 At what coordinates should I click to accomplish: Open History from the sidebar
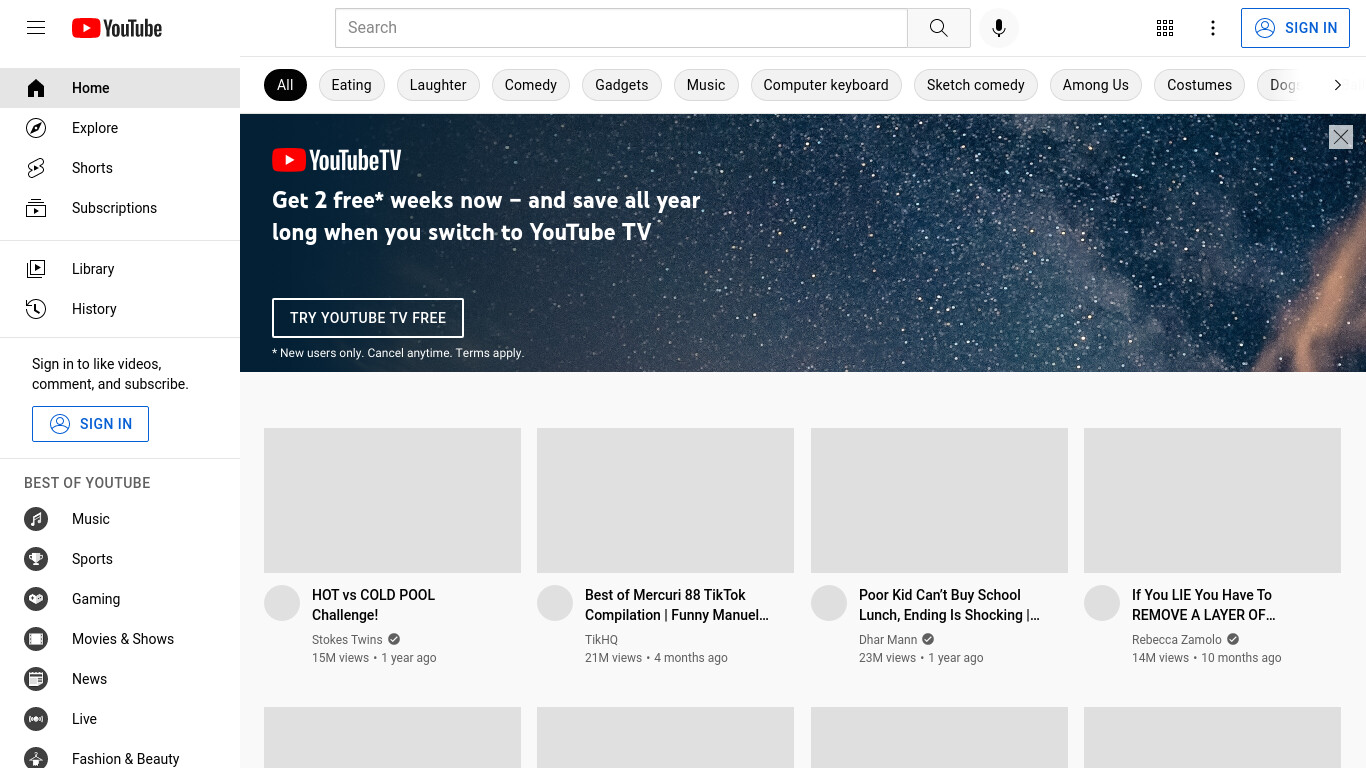coord(120,309)
